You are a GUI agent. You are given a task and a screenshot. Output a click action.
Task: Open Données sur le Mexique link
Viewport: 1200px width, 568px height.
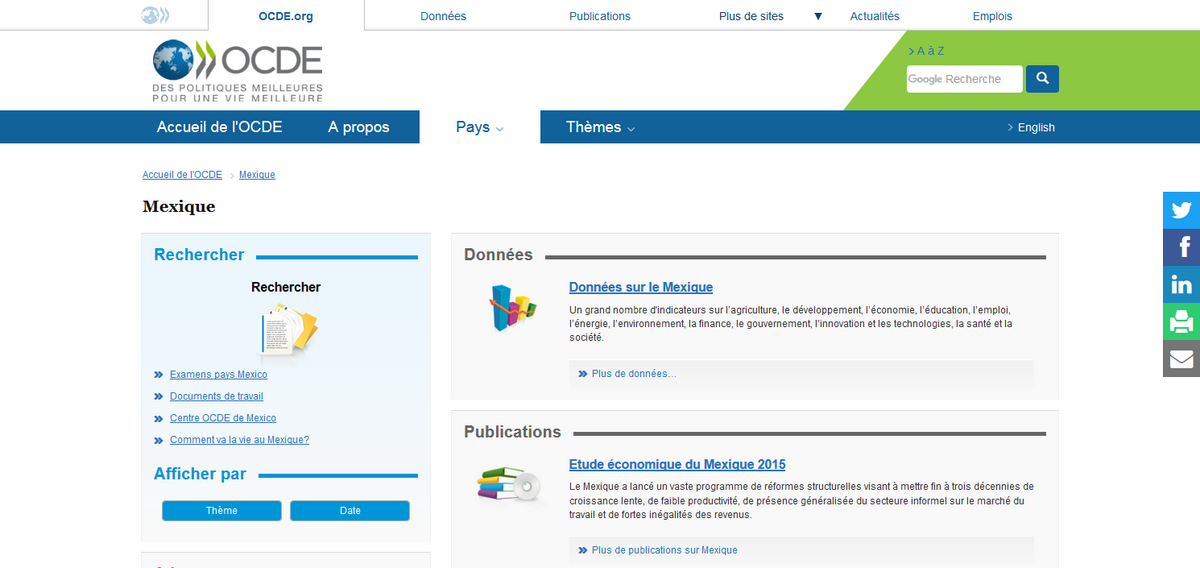click(x=641, y=287)
